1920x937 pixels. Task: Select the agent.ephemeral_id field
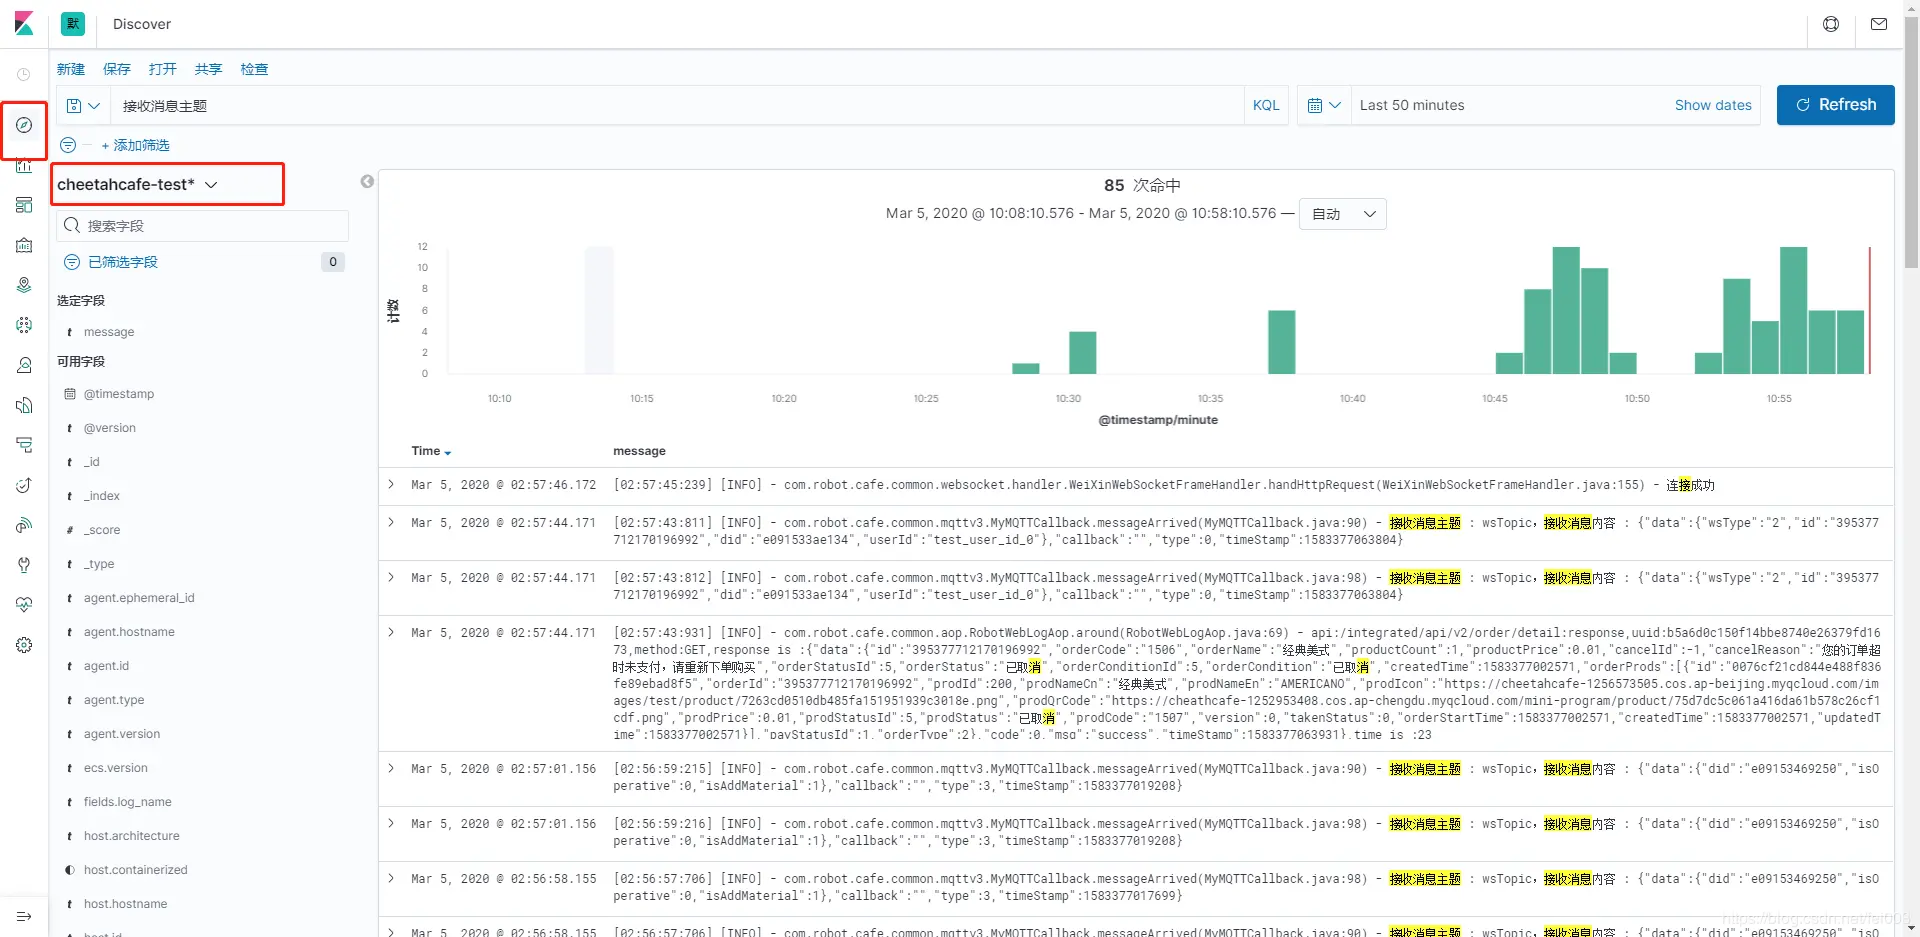click(139, 598)
